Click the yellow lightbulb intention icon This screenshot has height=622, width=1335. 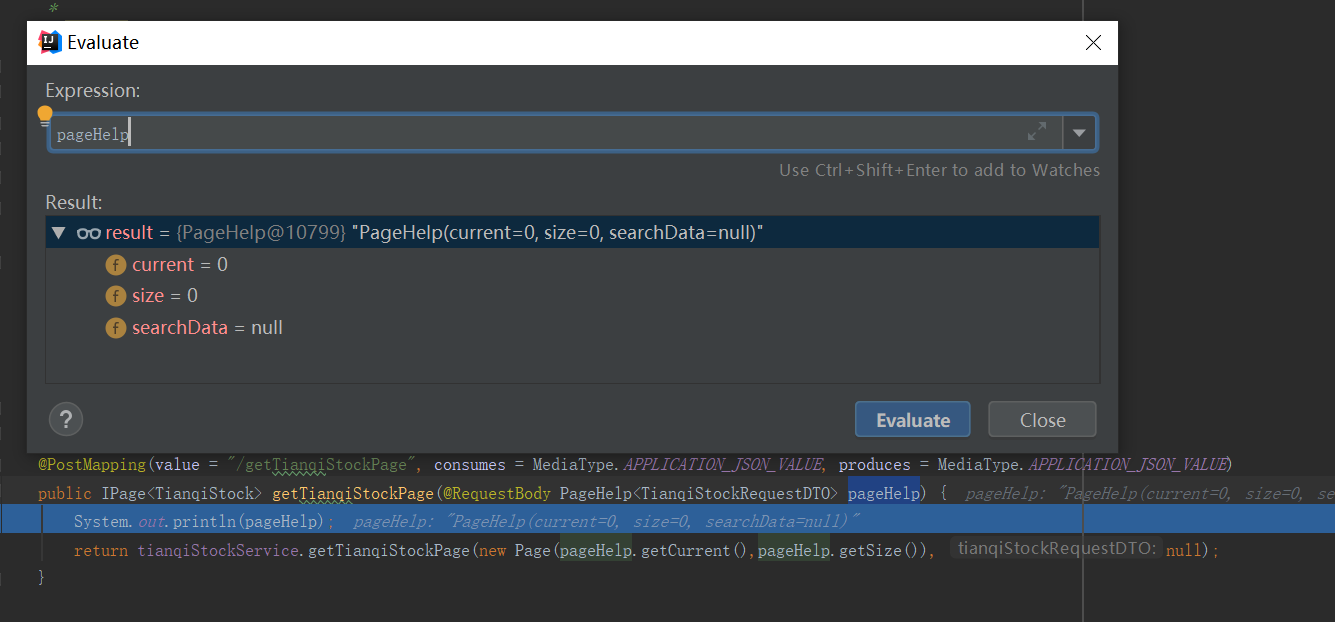pyautogui.click(x=45, y=116)
